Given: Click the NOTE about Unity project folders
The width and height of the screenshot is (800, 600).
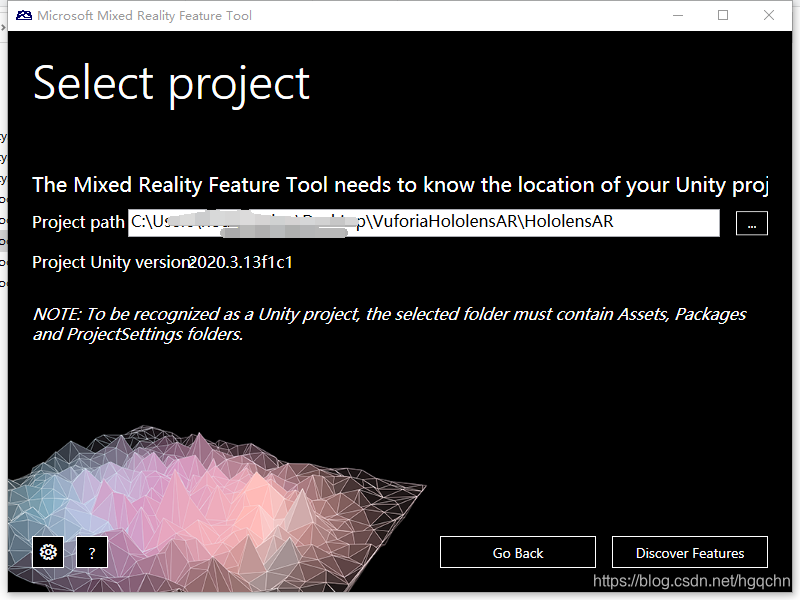Looking at the screenshot, I should [x=389, y=324].
